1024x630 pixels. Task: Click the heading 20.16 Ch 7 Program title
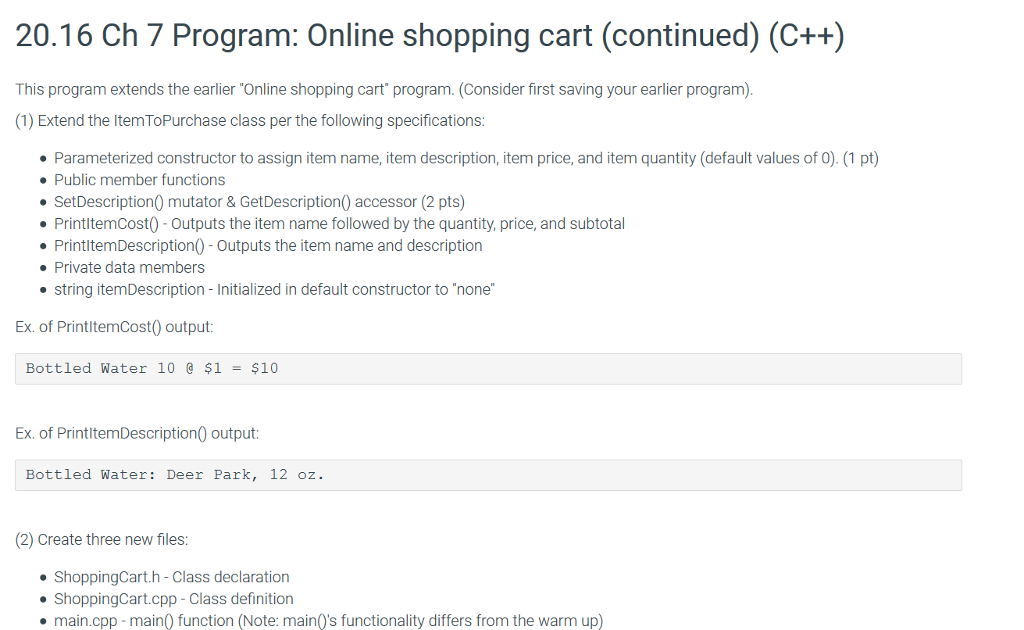(430, 34)
